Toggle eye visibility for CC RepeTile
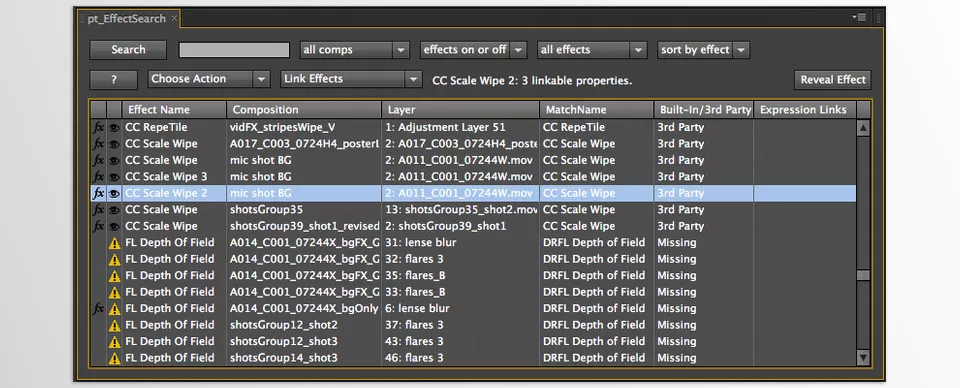This screenshot has height=388, width=960. 114,128
